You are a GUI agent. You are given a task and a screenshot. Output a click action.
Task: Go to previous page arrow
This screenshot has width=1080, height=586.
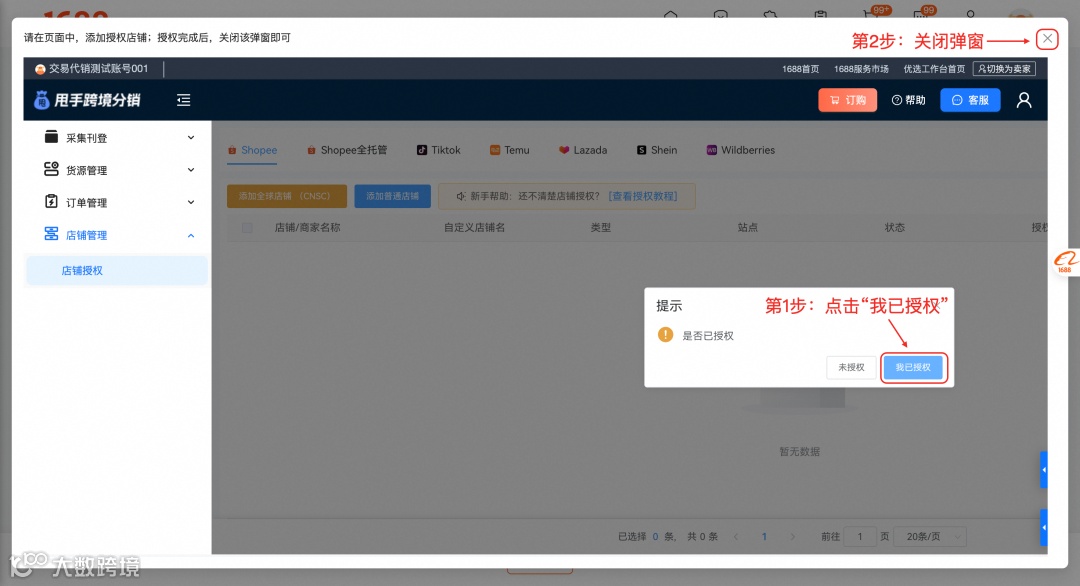click(736, 536)
